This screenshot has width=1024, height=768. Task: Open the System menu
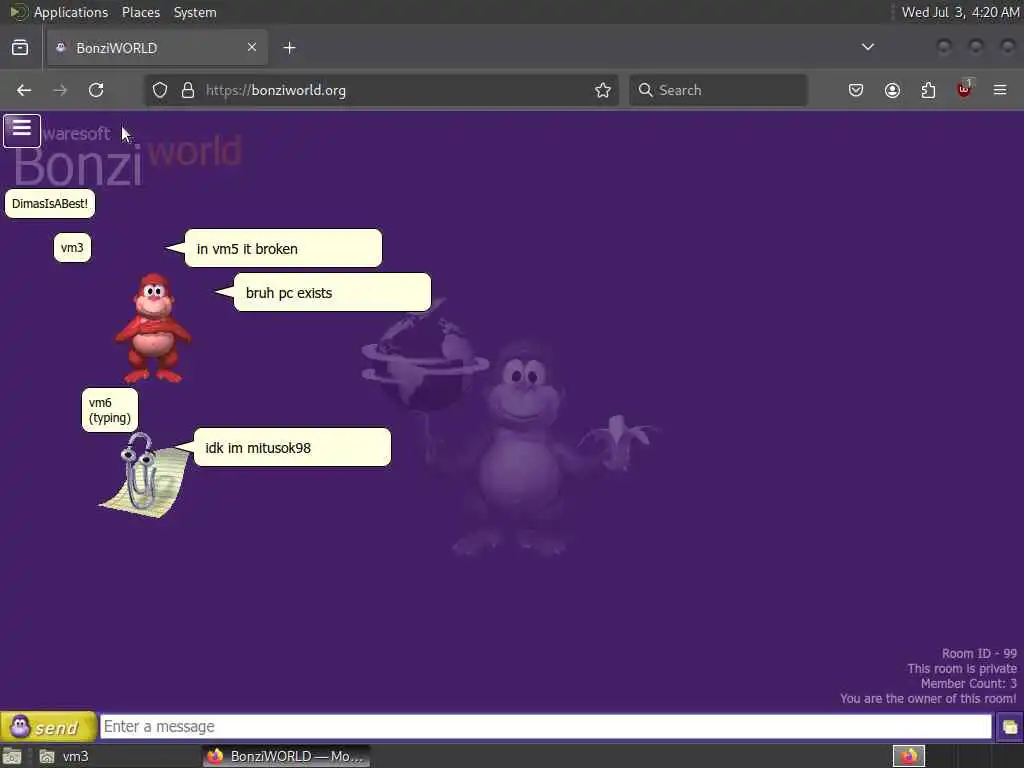pos(195,12)
